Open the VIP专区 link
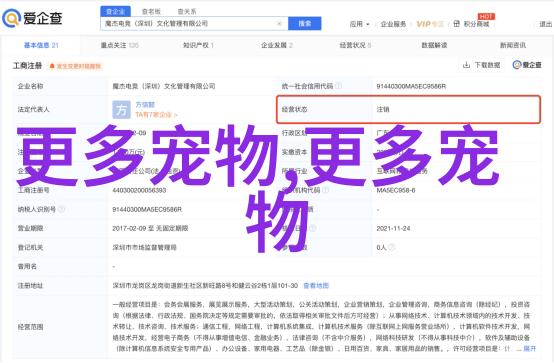The height and width of the screenshot is (363, 554). 430,24
